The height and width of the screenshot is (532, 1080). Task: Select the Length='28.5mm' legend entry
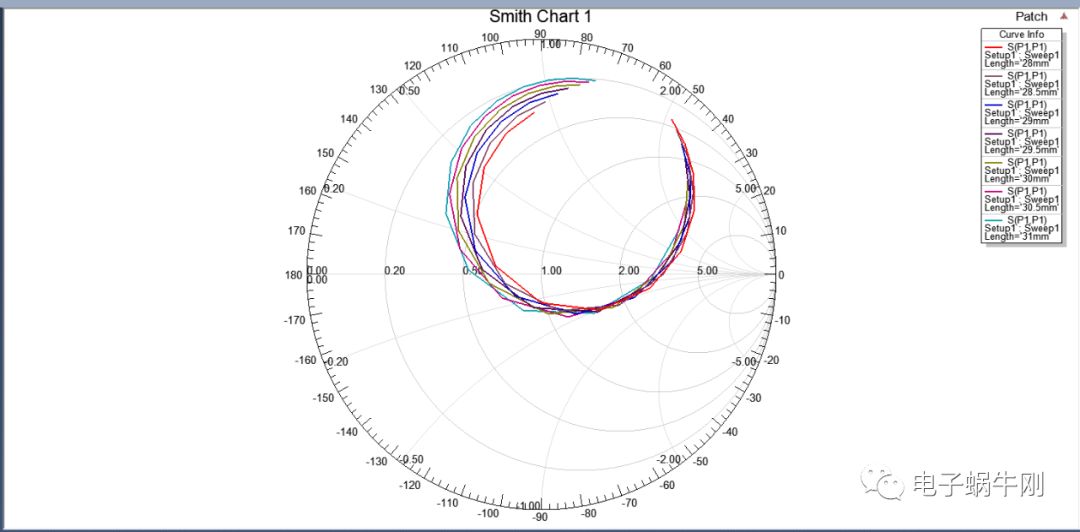pyautogui.click(x=1019, y=91)
